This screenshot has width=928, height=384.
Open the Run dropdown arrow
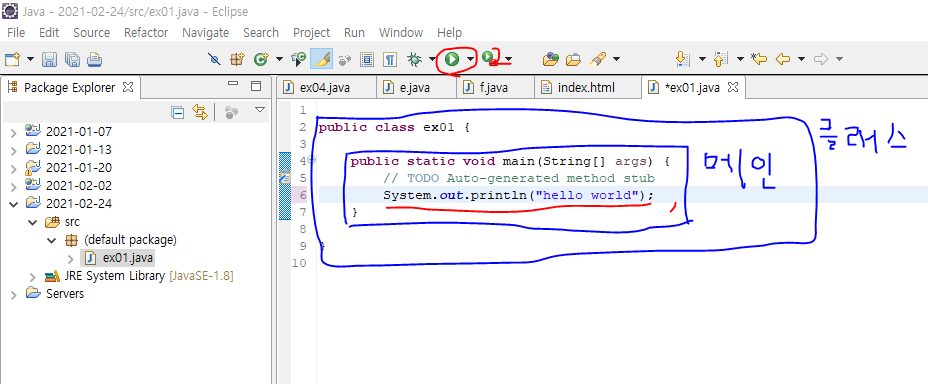coord(470,59)
